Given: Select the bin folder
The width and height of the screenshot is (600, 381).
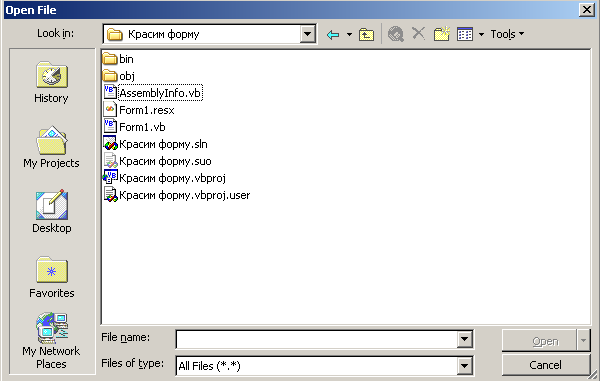Looking at the screenshot, I should [x=118, y=59].
